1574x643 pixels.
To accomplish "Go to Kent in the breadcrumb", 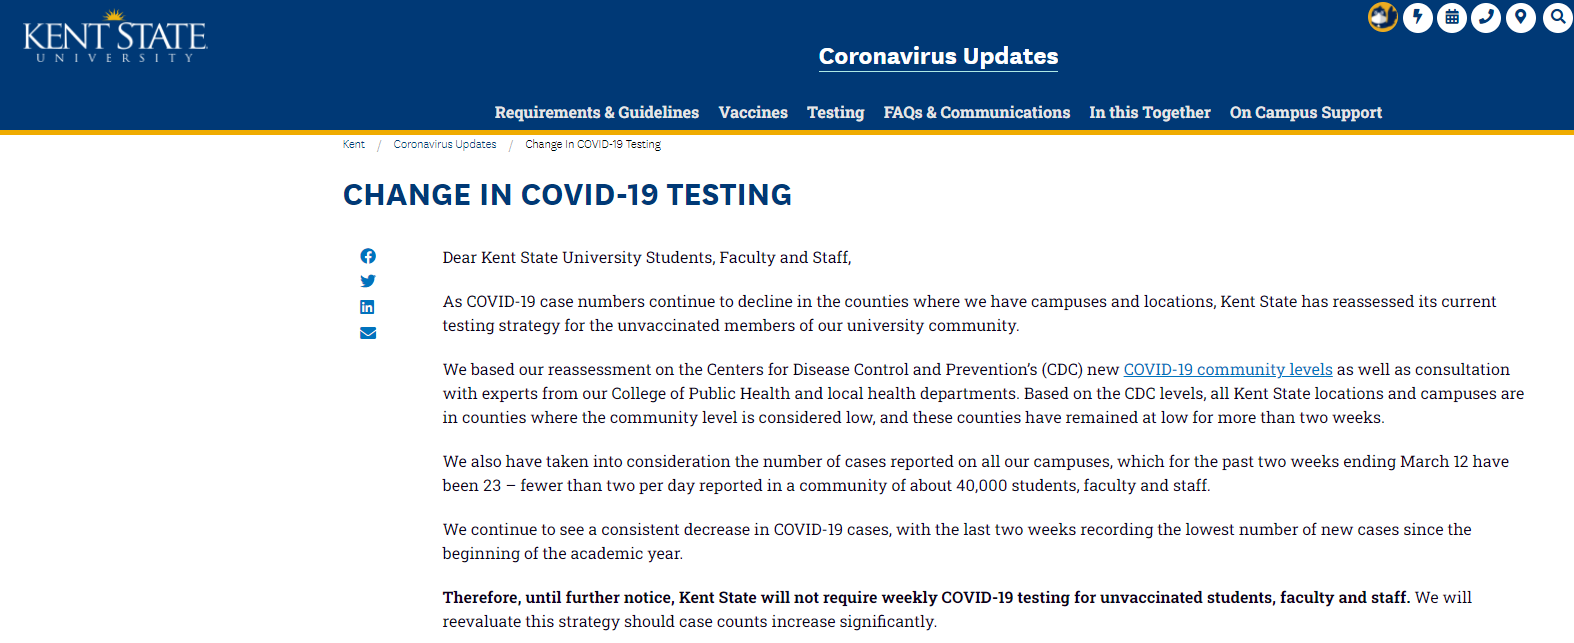I will coord(354,145).
